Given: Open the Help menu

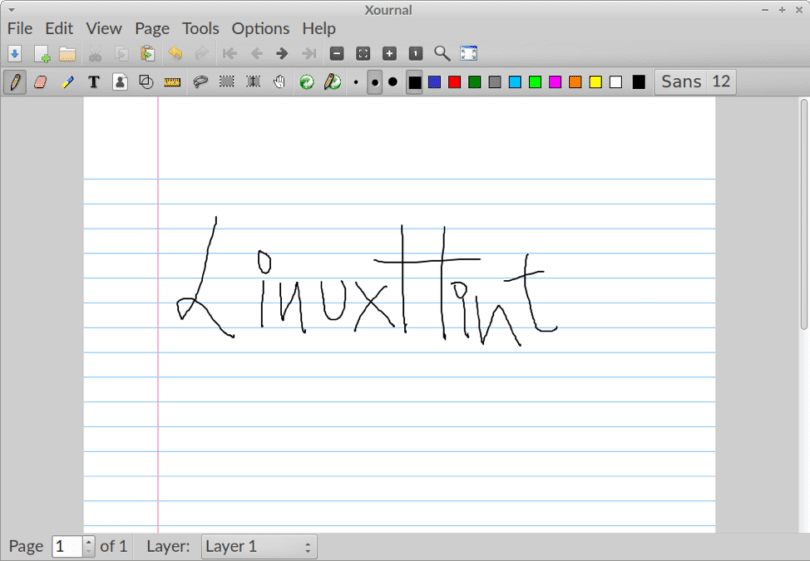Looking at the screenshot, I should click(319, 28).
